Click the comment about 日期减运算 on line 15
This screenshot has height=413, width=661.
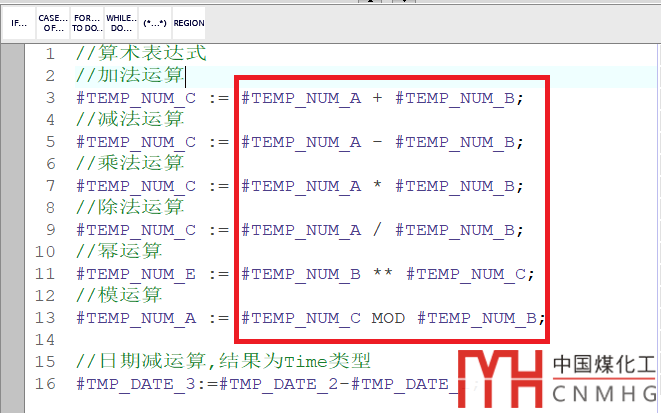click(223, 361)
